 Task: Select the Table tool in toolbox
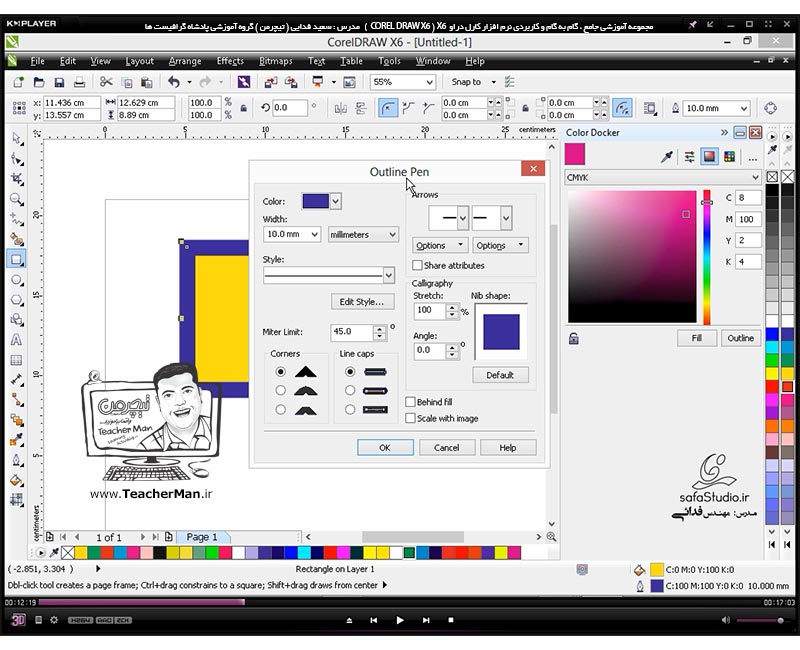(x=17, y=360)
